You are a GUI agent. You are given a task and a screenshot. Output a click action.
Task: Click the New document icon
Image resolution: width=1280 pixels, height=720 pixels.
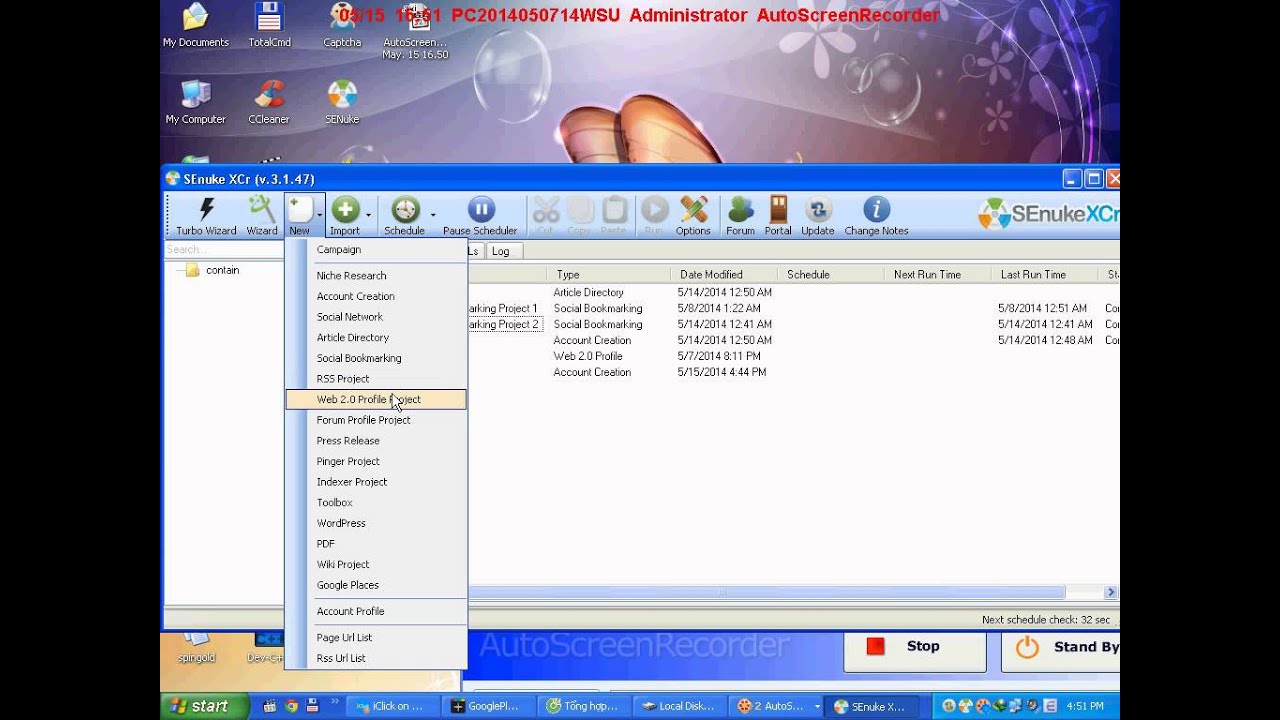click(299, 215)
